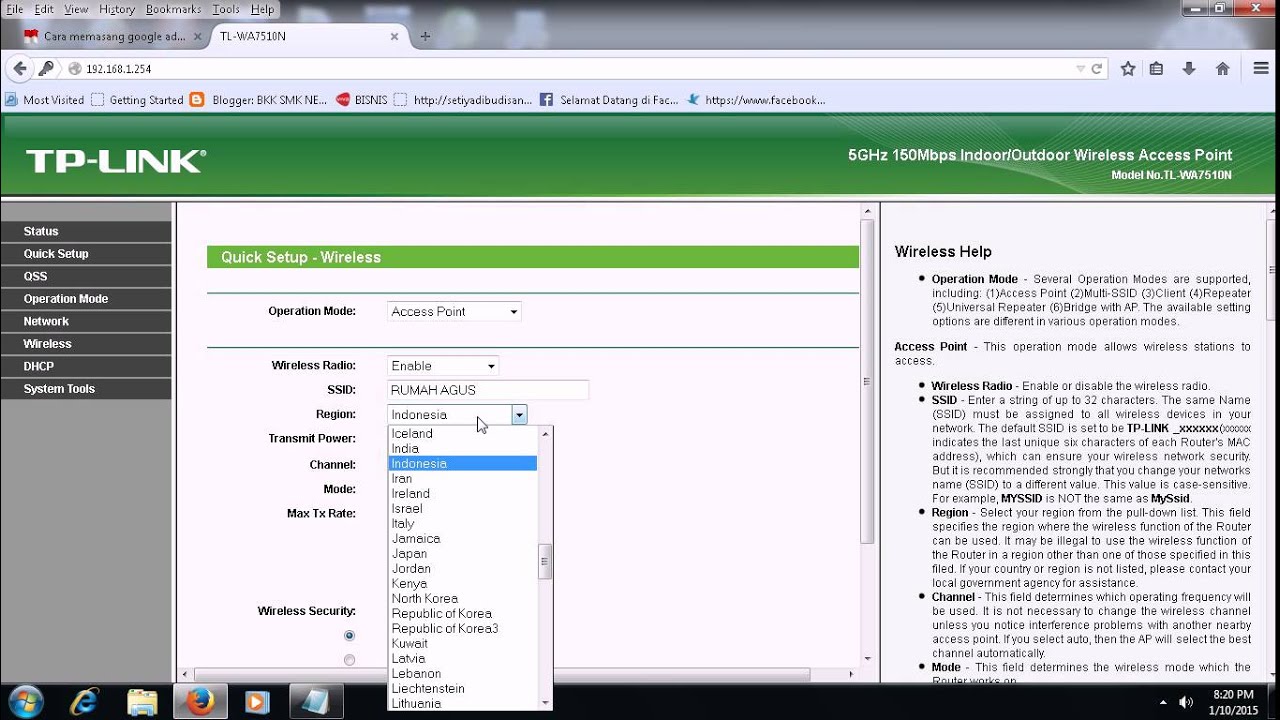Screen dimensions: 1280x720
Task: Open Windows Explorer folder on taskbar
Action: (x=142, y=702)
